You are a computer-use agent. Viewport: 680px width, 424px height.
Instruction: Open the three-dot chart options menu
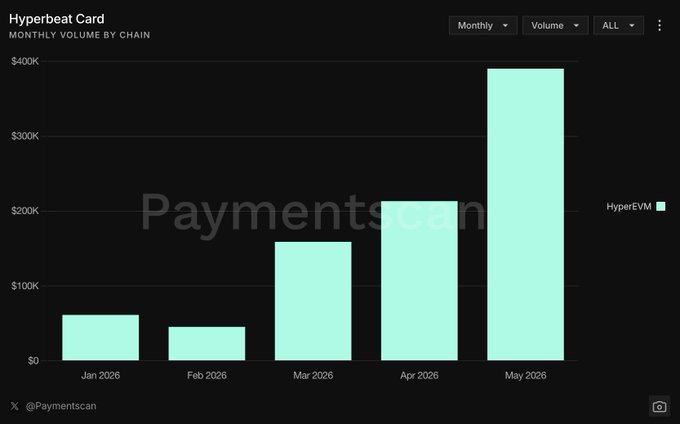click(x=659, y=26)
